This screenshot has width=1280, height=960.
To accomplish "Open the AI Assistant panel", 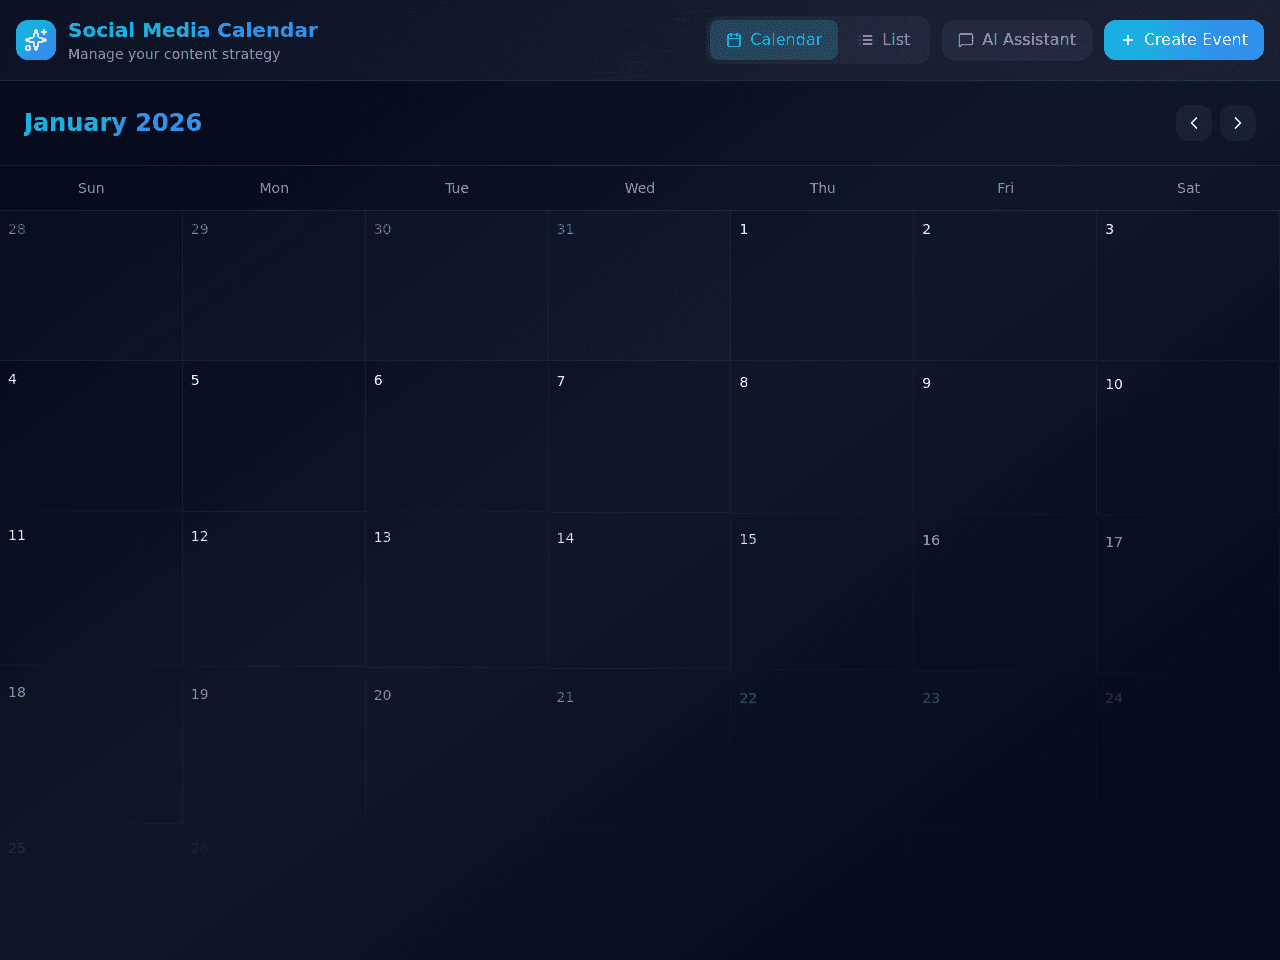I will coord(1017,40).
